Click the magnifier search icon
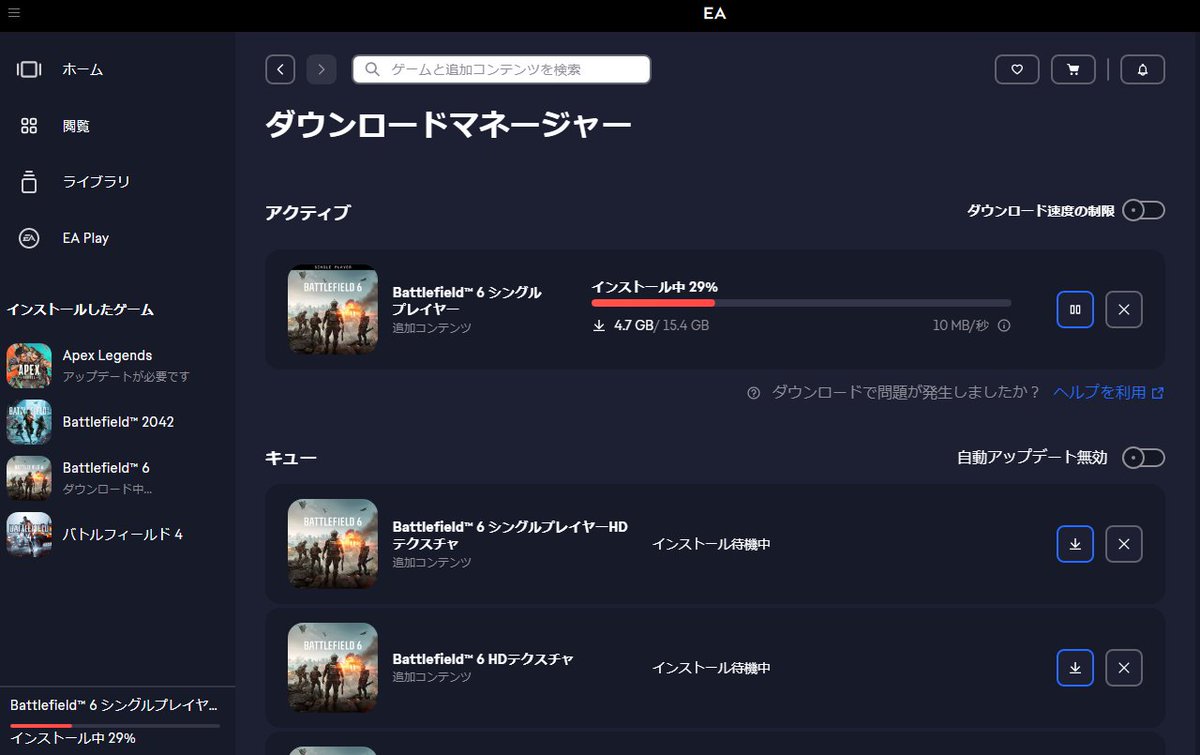 coord(373,70)
